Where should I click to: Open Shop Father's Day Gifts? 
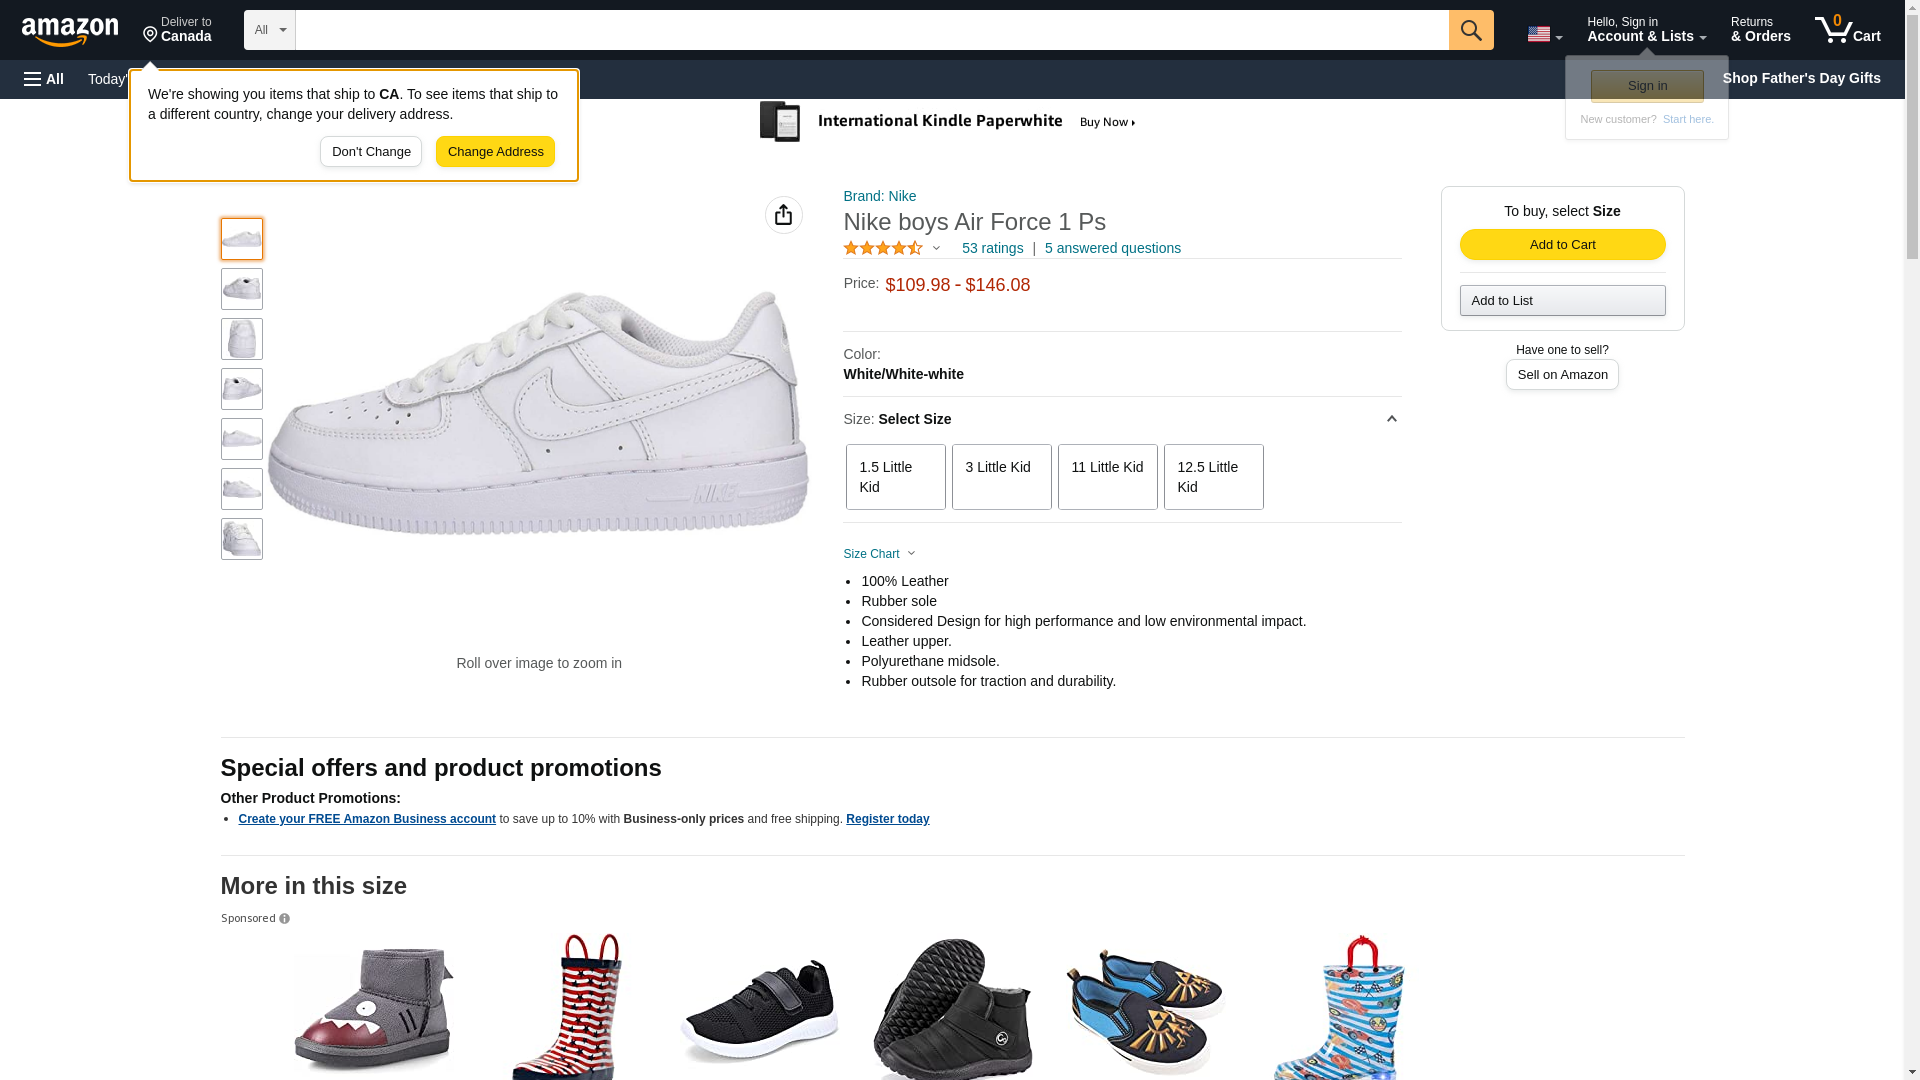pyautogui.click(x=1800, y=78)
